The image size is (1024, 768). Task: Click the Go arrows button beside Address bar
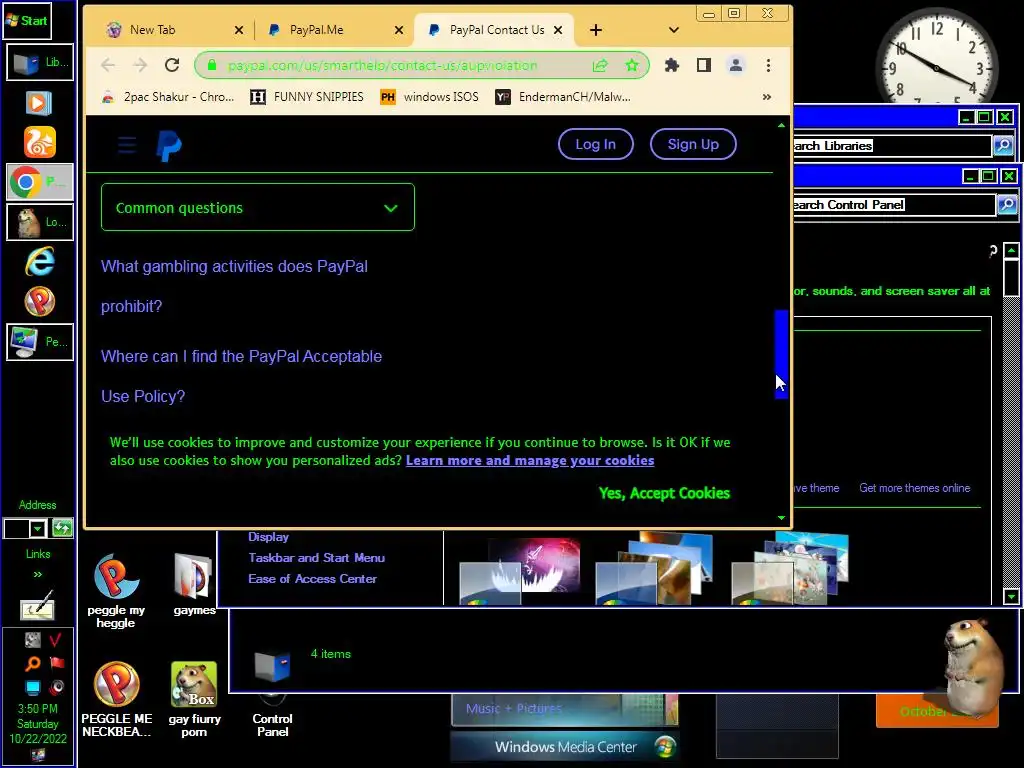pos(62,528)
